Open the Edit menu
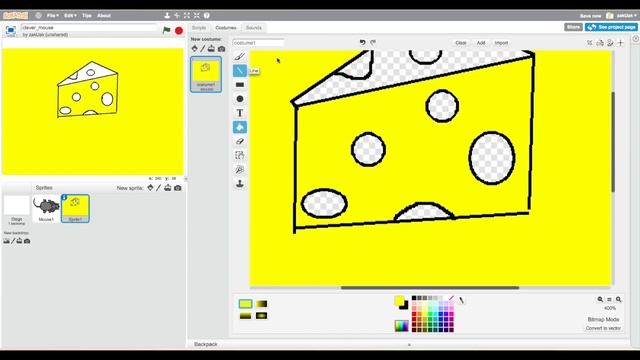 [x=70, y=16]
